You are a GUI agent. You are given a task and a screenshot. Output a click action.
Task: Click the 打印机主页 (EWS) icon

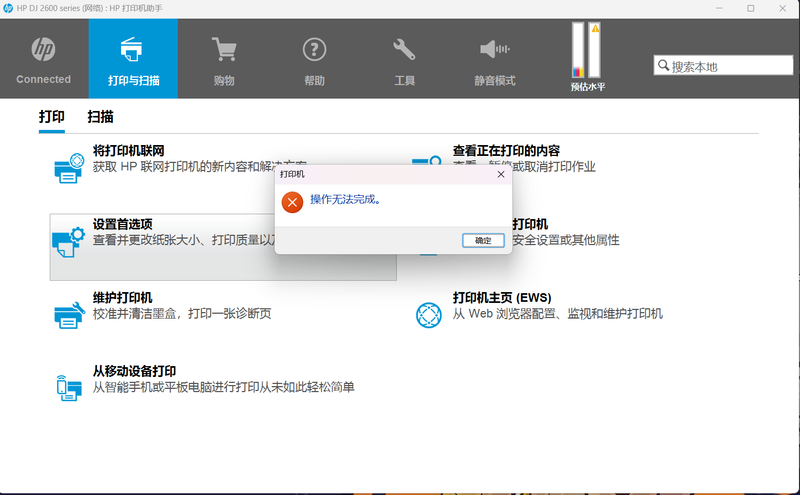(x=429, y=314)
